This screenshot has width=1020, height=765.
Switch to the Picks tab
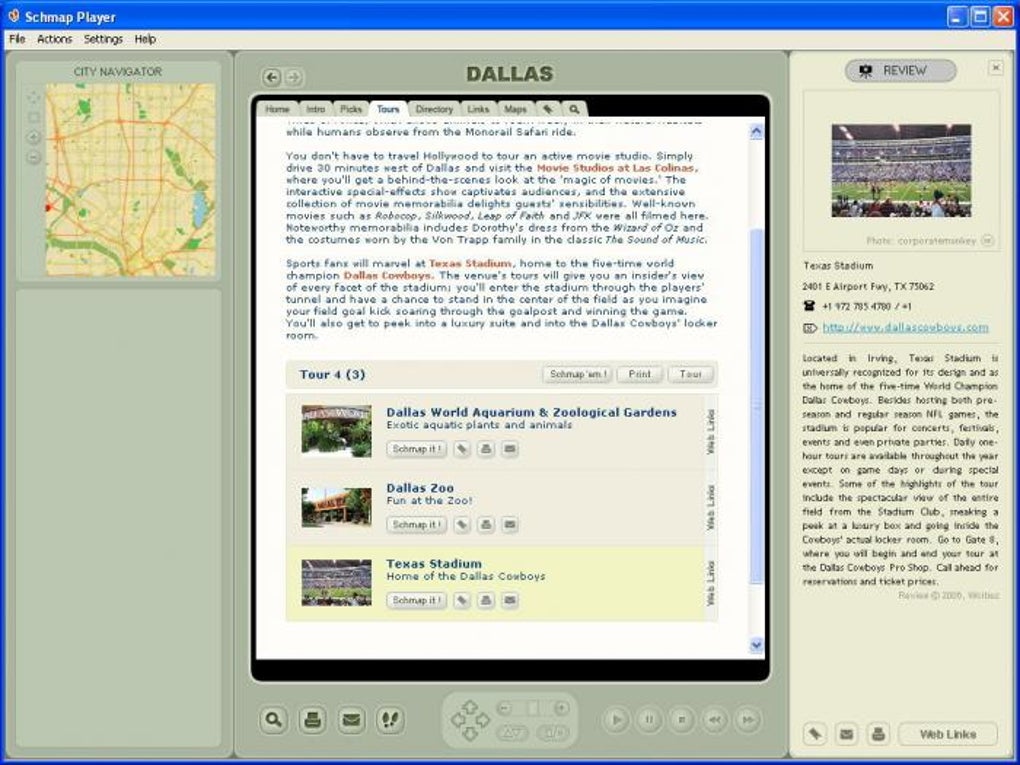pyautogui.click(x=351, y=109)
